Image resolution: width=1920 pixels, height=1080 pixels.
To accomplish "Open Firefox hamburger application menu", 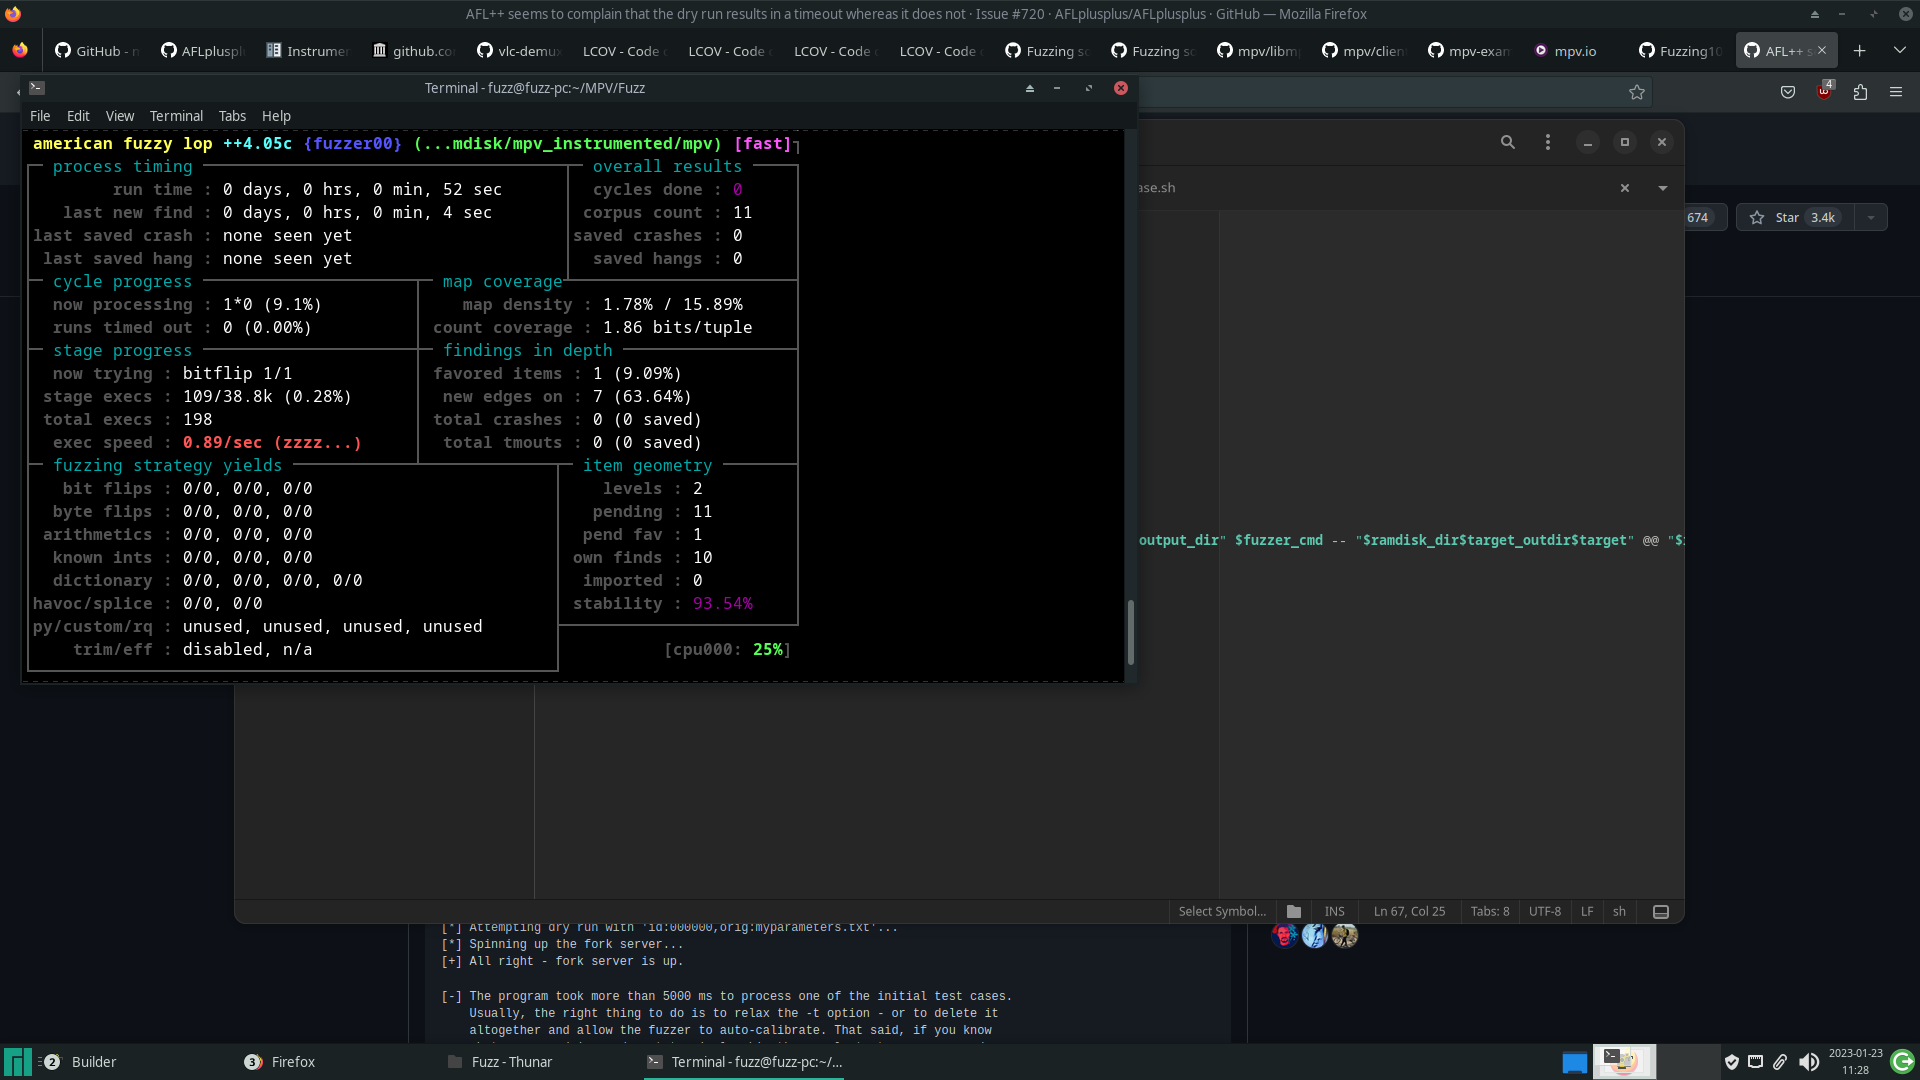I will (x=1896, y=92).
